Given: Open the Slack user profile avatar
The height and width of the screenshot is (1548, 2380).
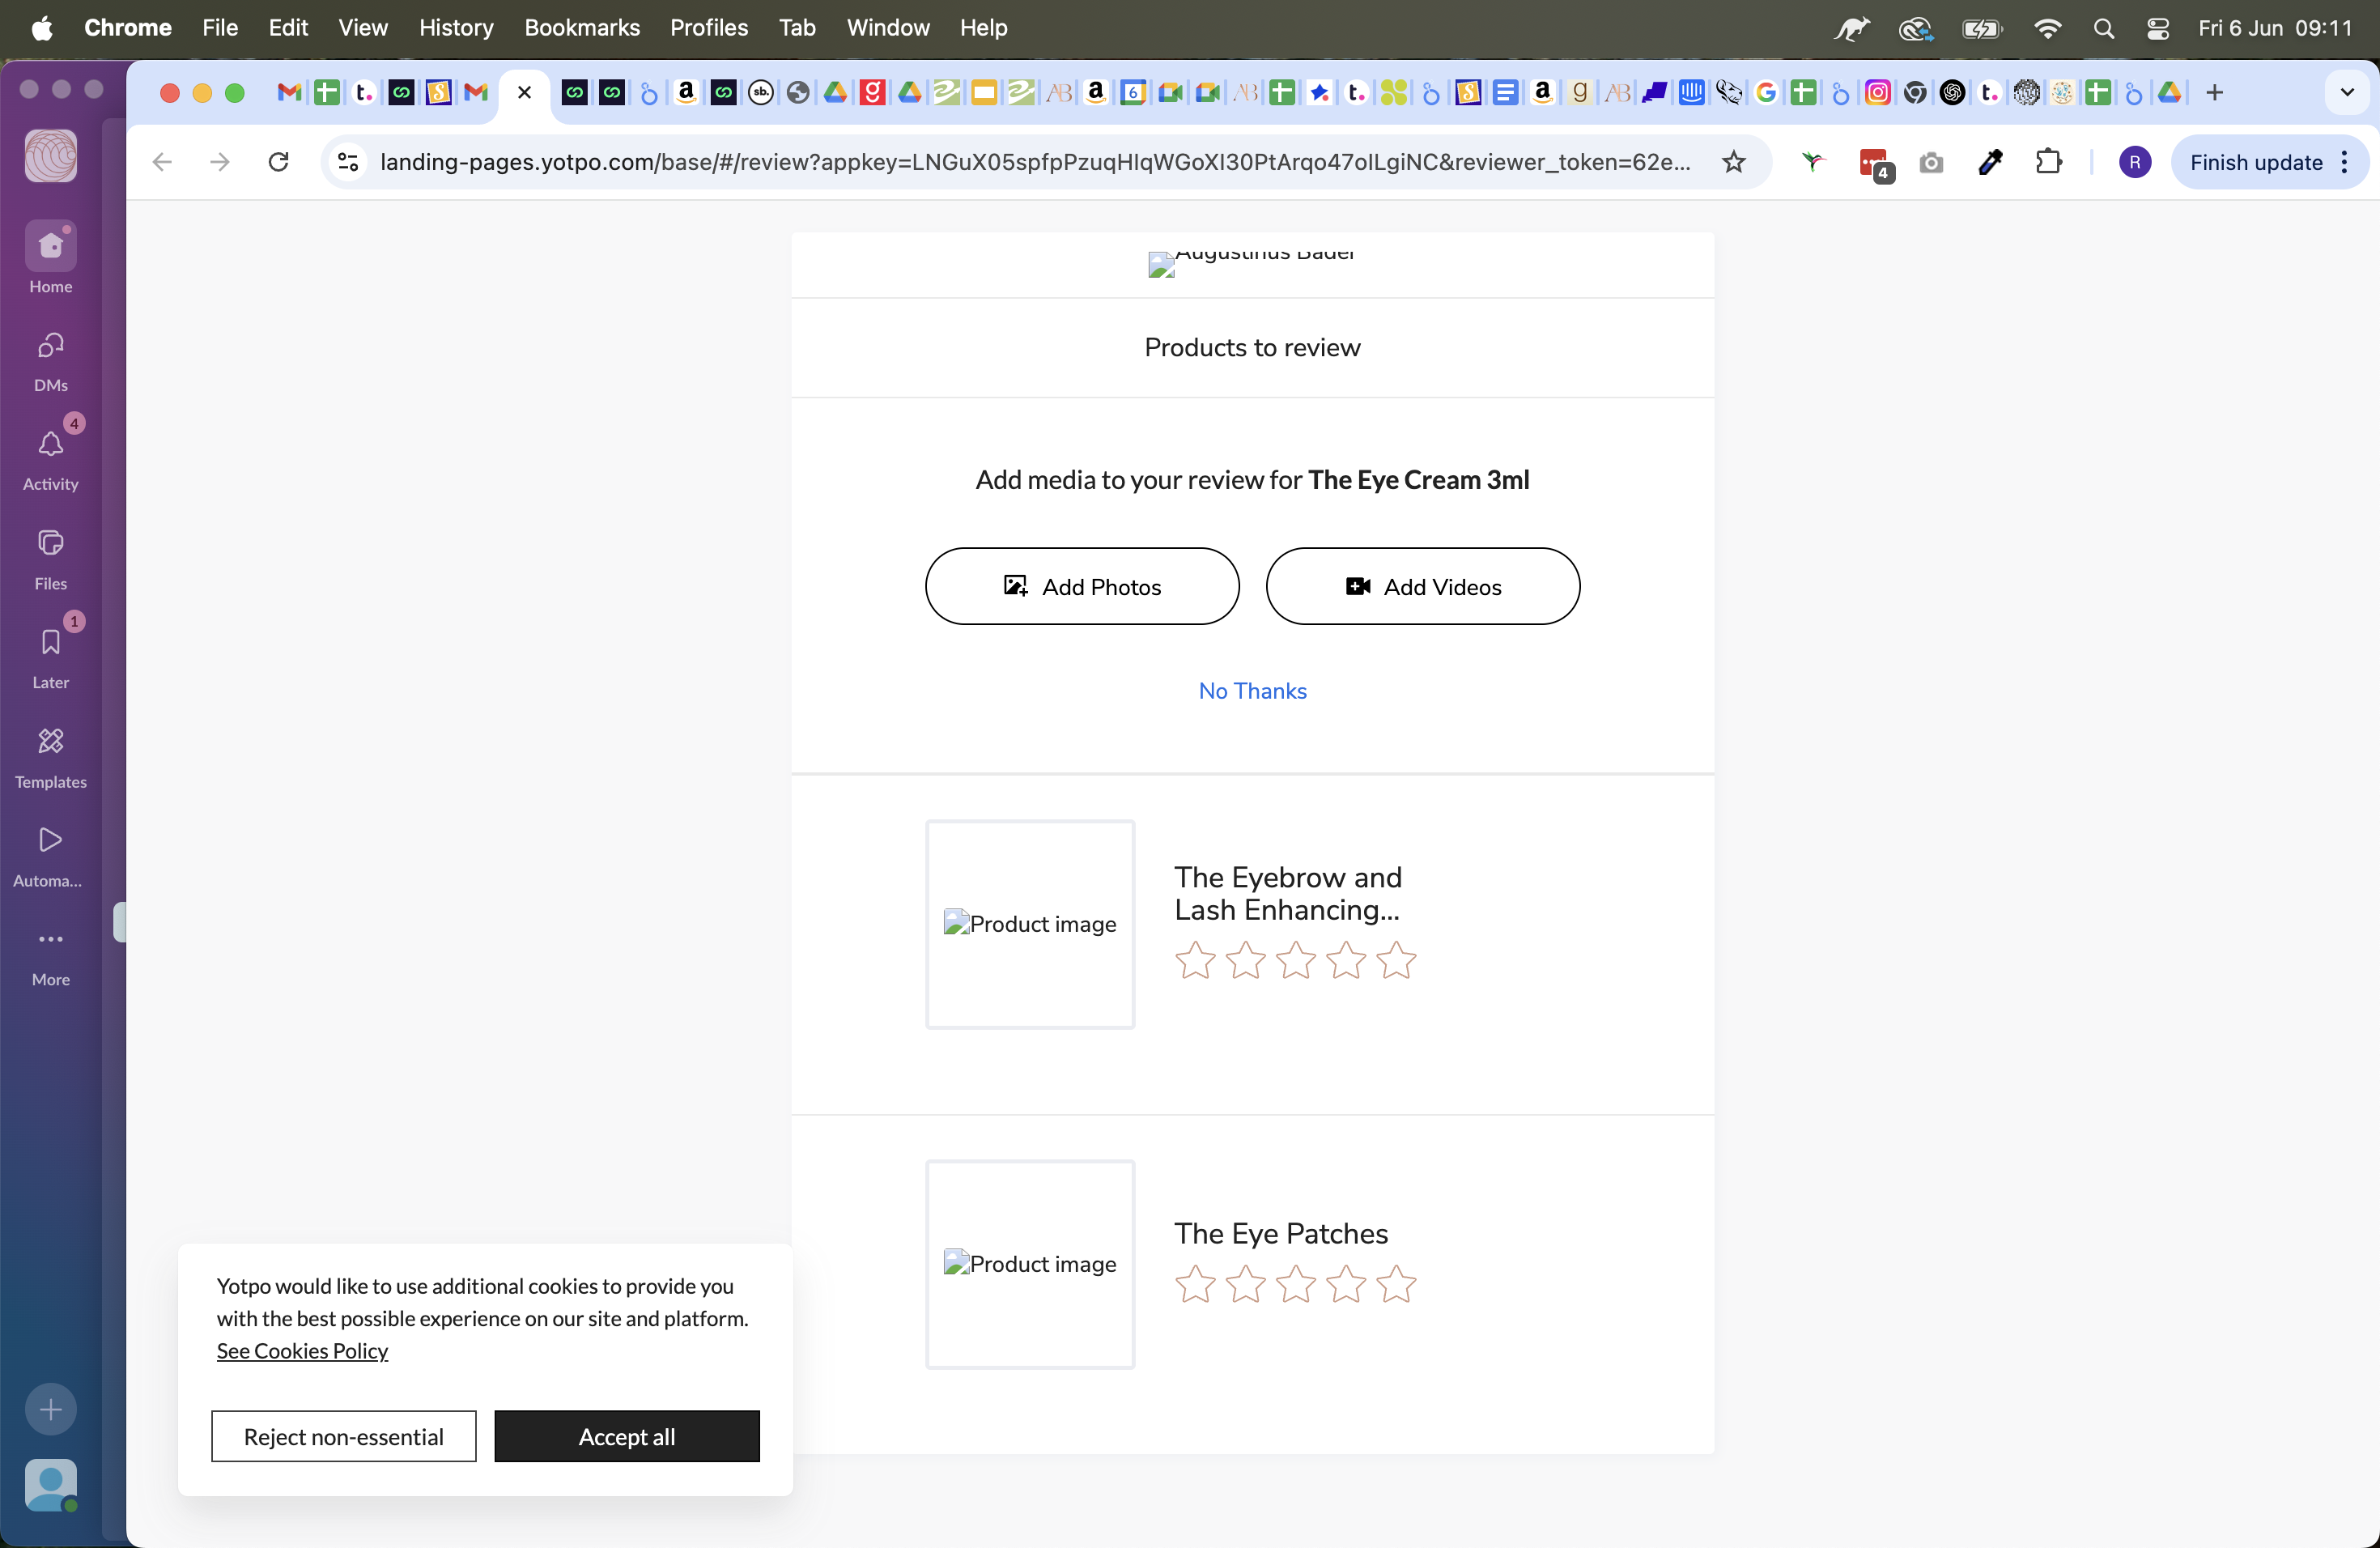Looking at the screenshot, I should pyautogui.click(x=51, y=1484).
